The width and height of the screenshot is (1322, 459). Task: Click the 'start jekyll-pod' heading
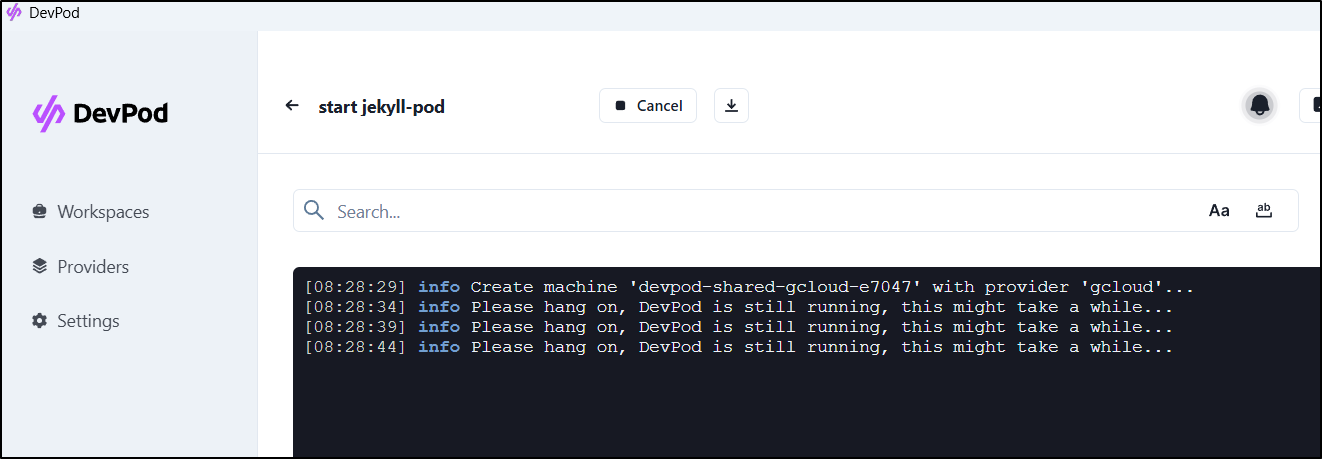coord(381,106)
